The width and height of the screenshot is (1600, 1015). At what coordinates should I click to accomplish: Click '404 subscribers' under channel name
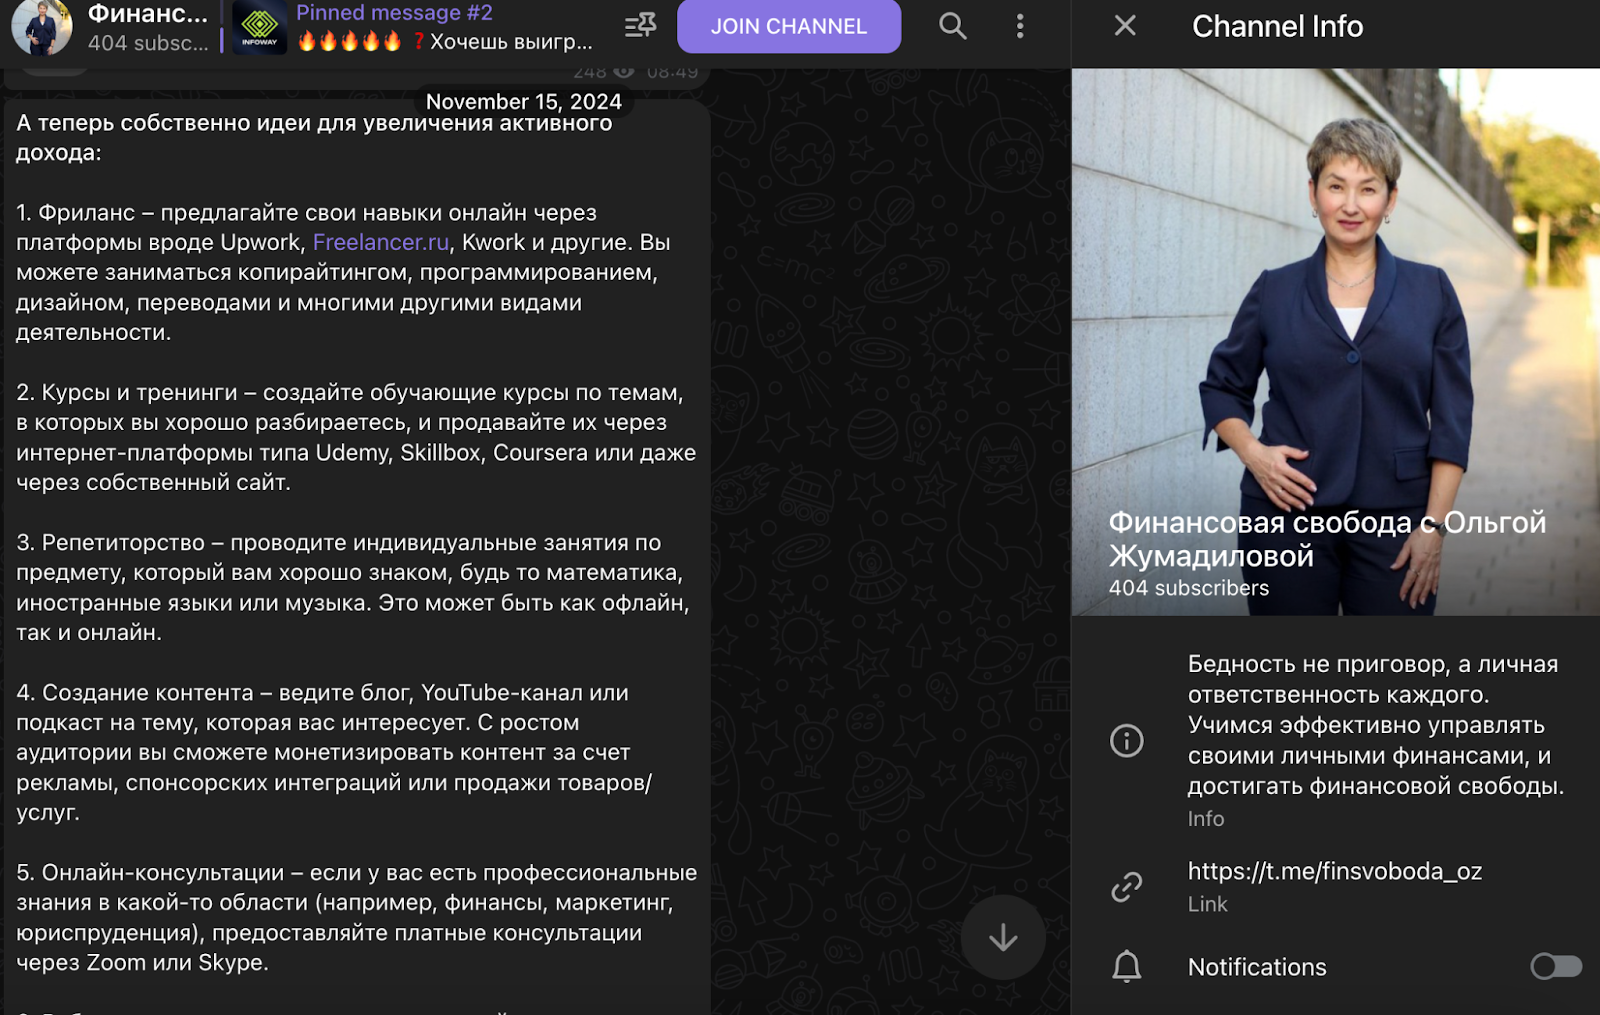pyautogui.click(x=1189, y=588)
